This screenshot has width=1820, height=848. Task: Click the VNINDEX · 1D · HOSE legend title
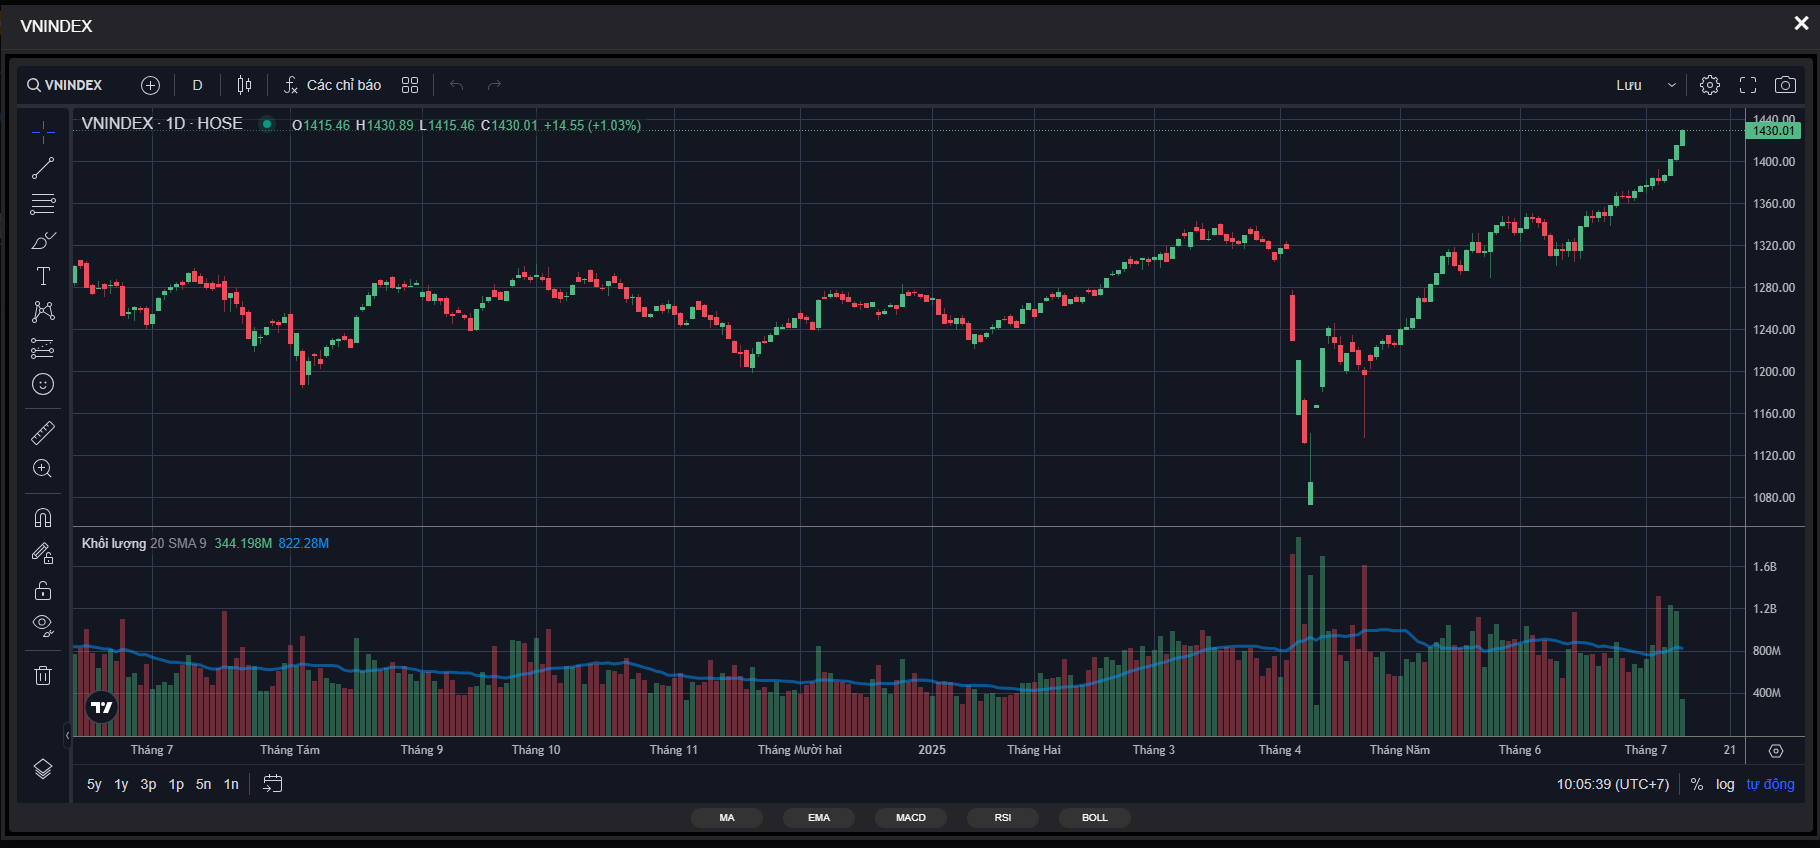point(162,124)
